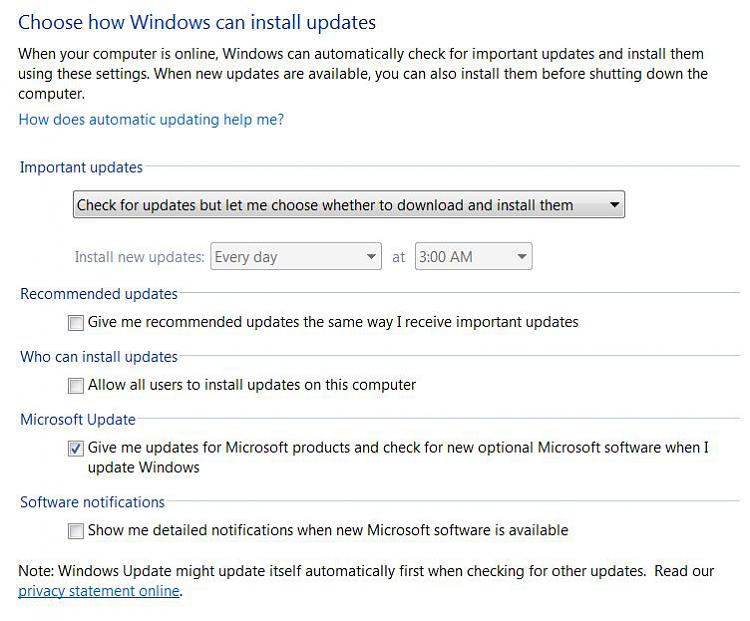The width and height of the screenshot is (750, 621).
Task: Expand the '3:00 AM' time dropdown
Action: pyautogui.click(x=474, y=256)
